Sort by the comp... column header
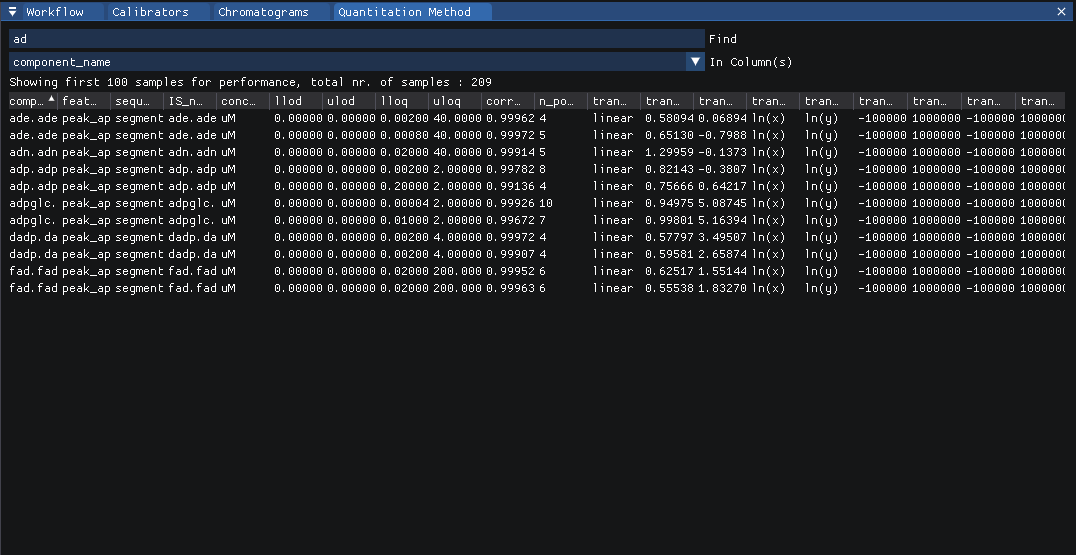 (32, 101)
